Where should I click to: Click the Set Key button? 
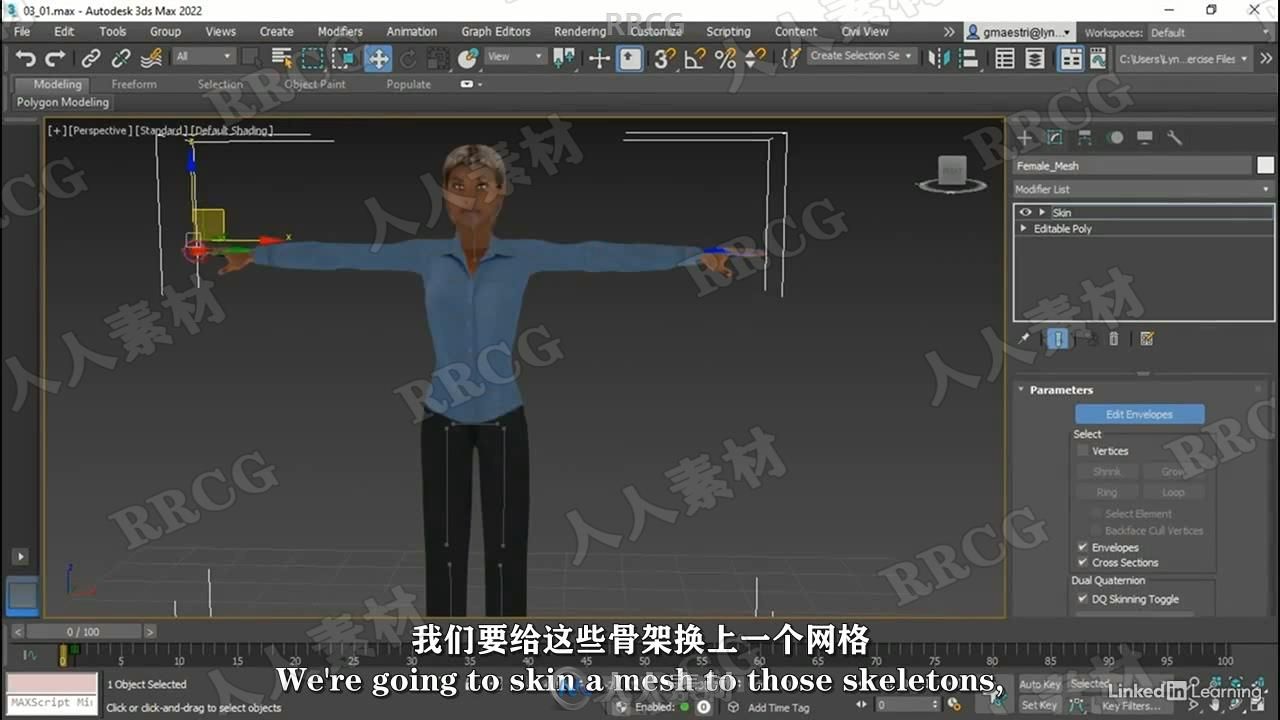[1039, 705]
